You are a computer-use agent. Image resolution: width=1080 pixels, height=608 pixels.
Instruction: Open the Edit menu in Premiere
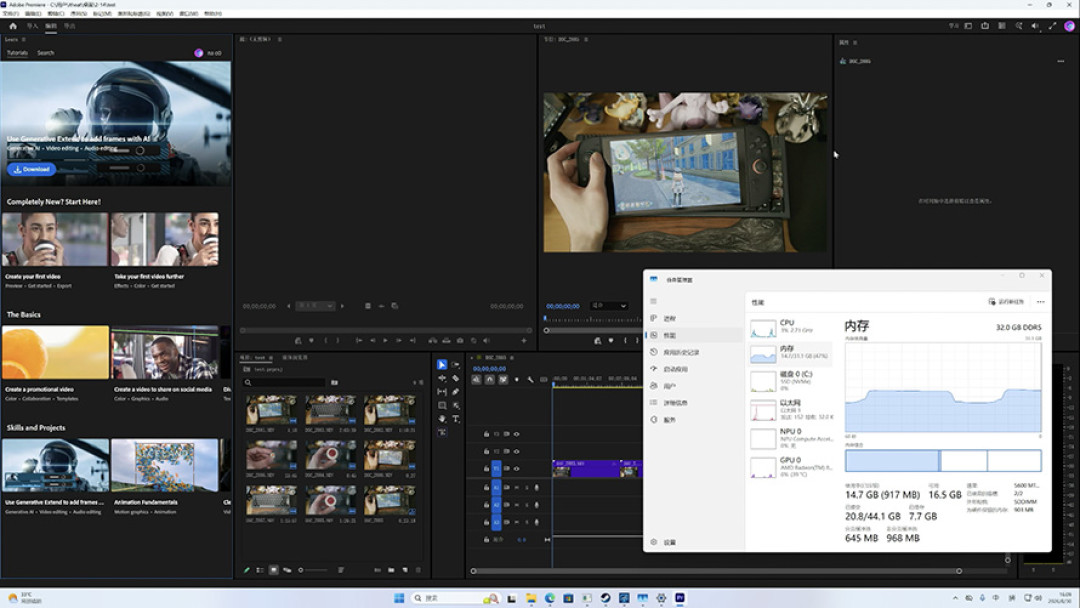point(33,14)
